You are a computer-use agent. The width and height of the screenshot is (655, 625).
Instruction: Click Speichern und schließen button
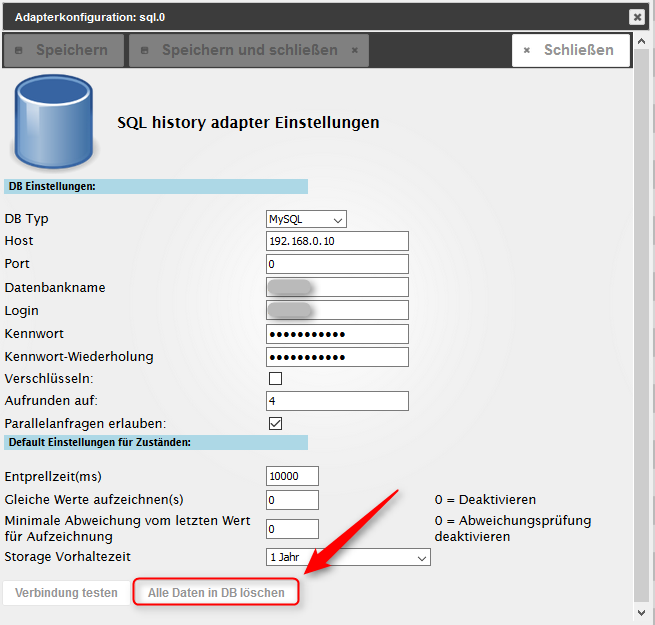click(x=249, y=50)
